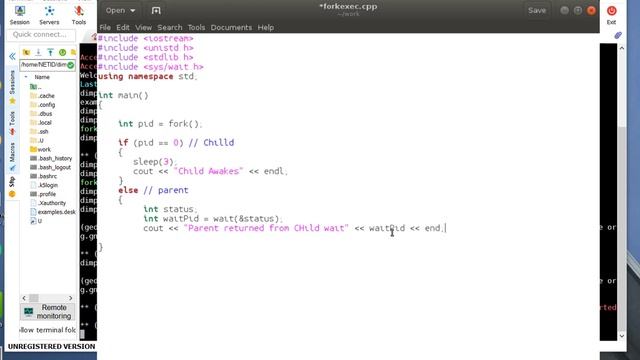Open the Tools vertical side tab
640x360 pixels.
12,123
